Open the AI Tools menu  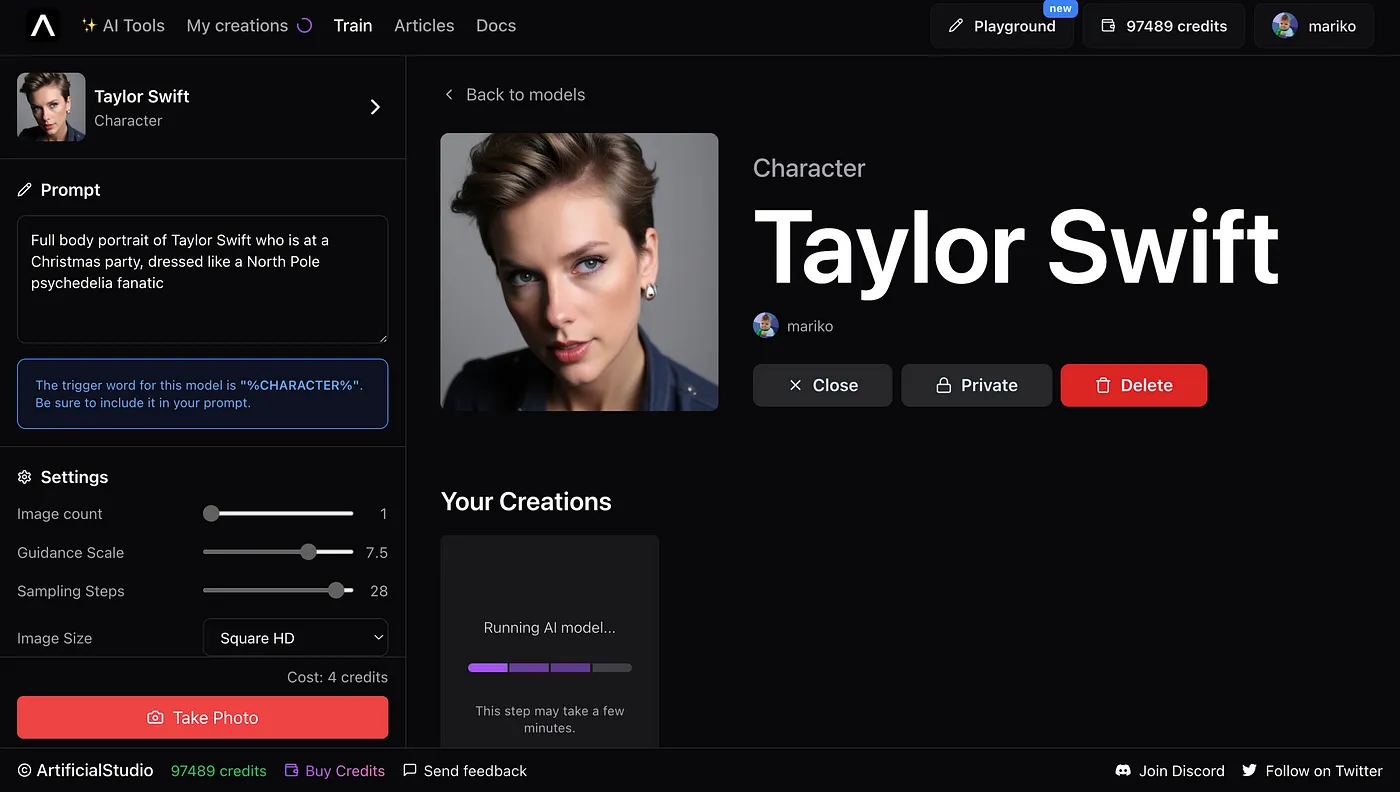coord(123,26)
